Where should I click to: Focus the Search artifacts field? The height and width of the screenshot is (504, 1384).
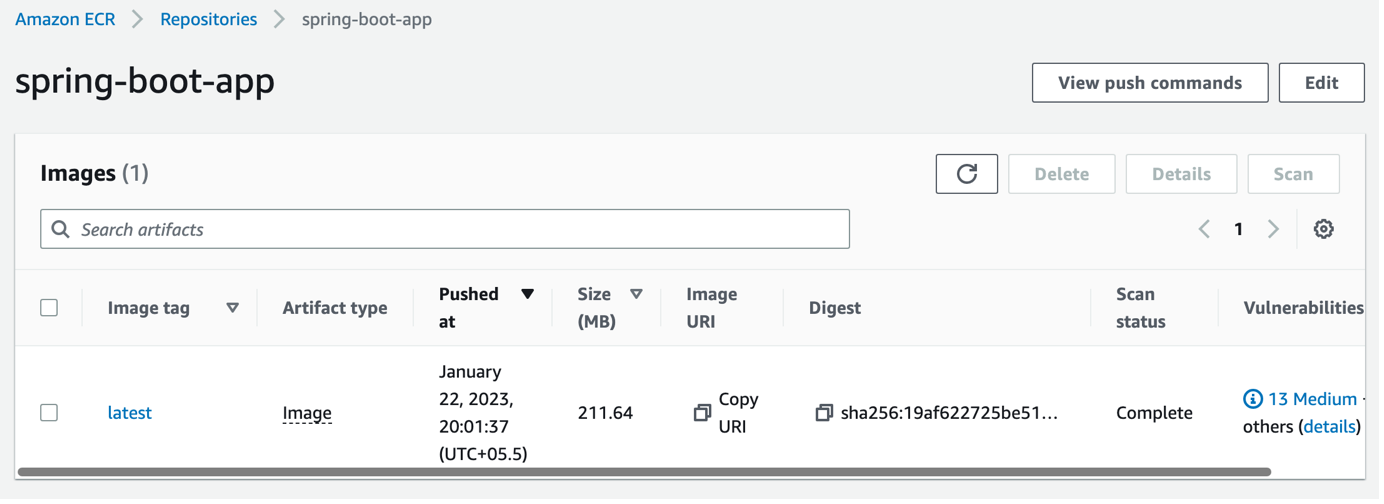(x=446, y=230)
